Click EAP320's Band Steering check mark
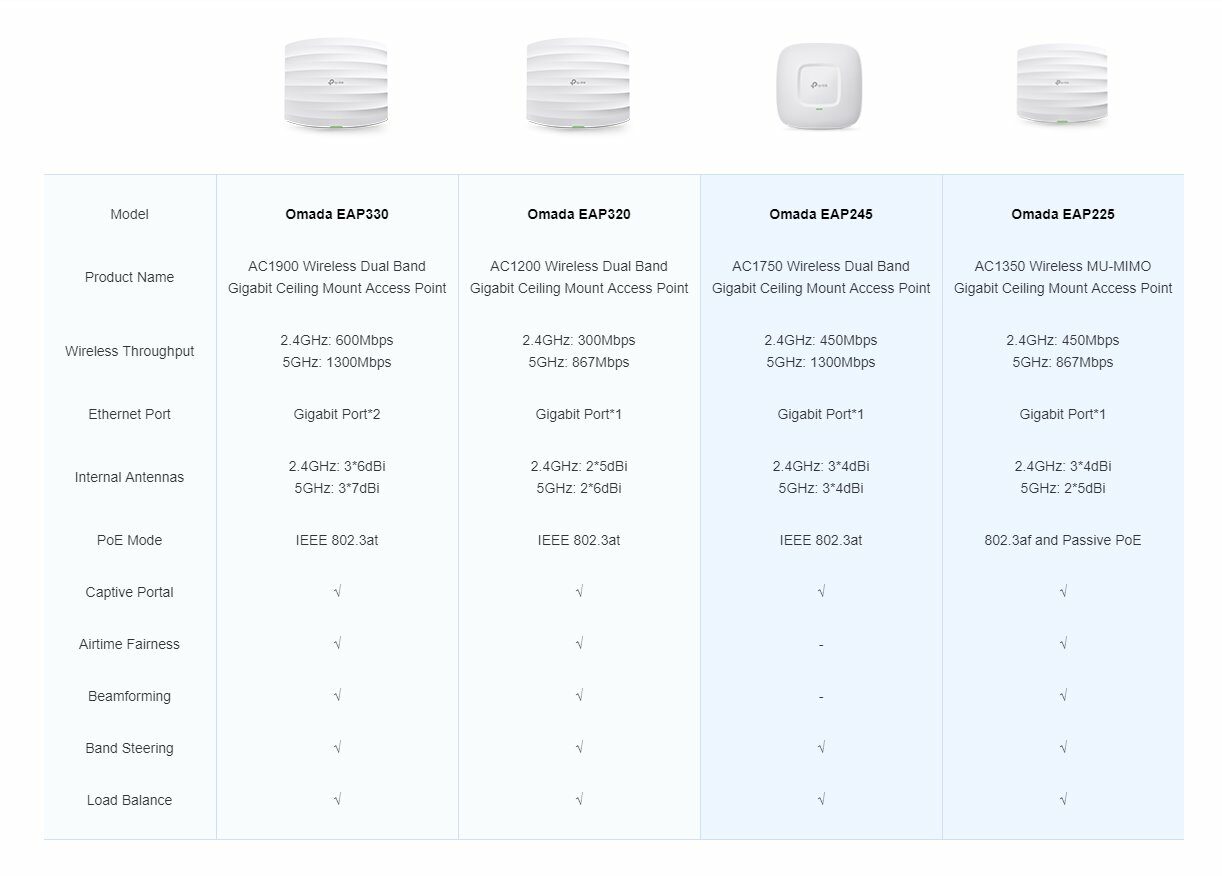The image size is (1222, 876). (579, 748)
